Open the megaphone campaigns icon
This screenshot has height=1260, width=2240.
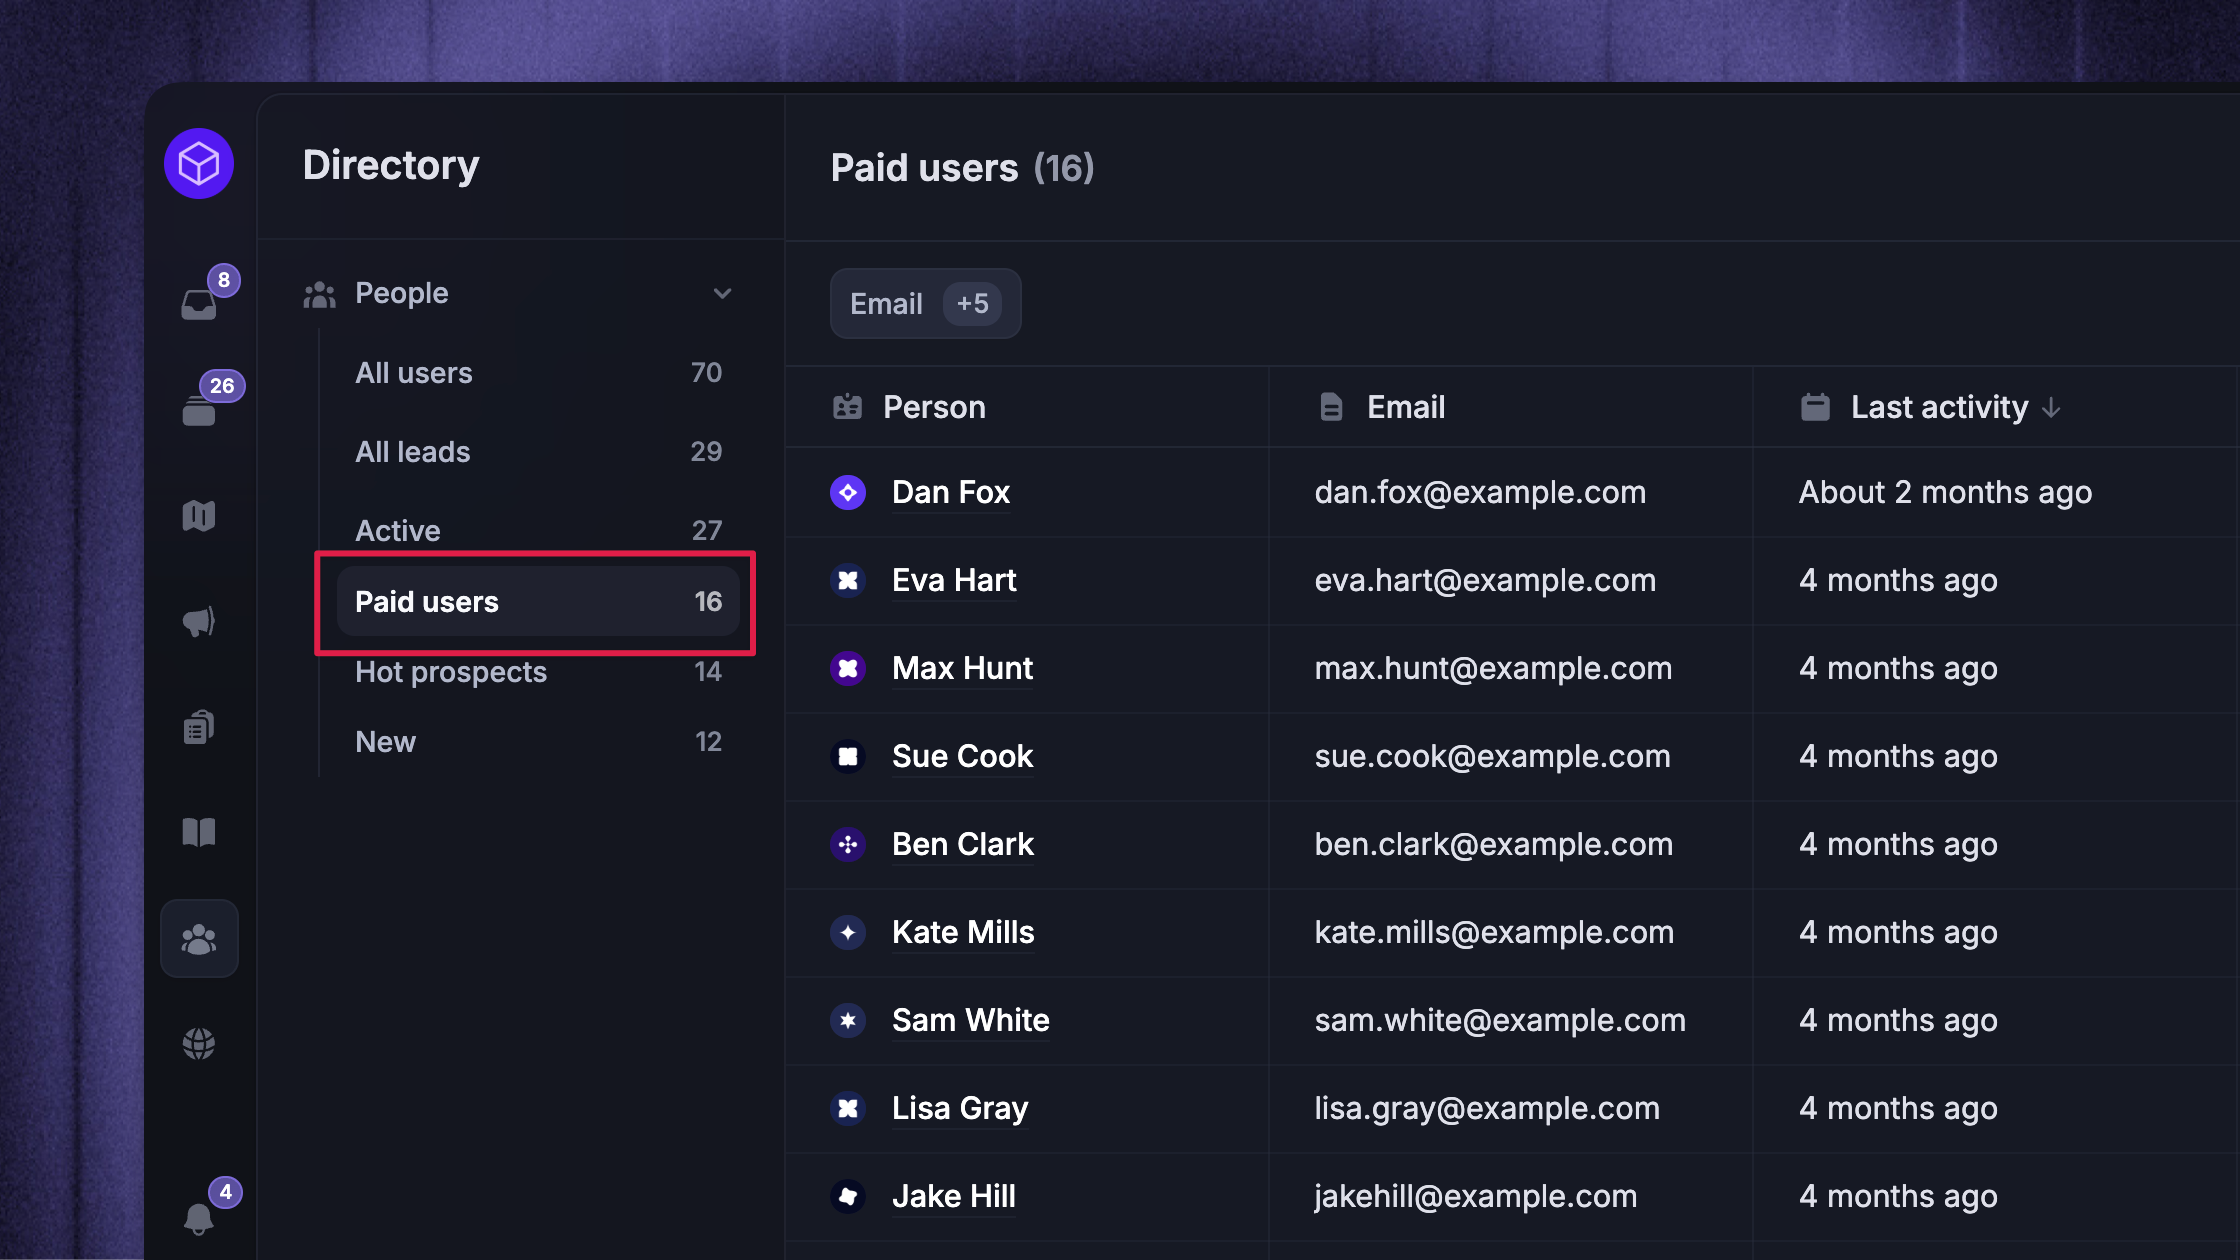click(199, 622)
